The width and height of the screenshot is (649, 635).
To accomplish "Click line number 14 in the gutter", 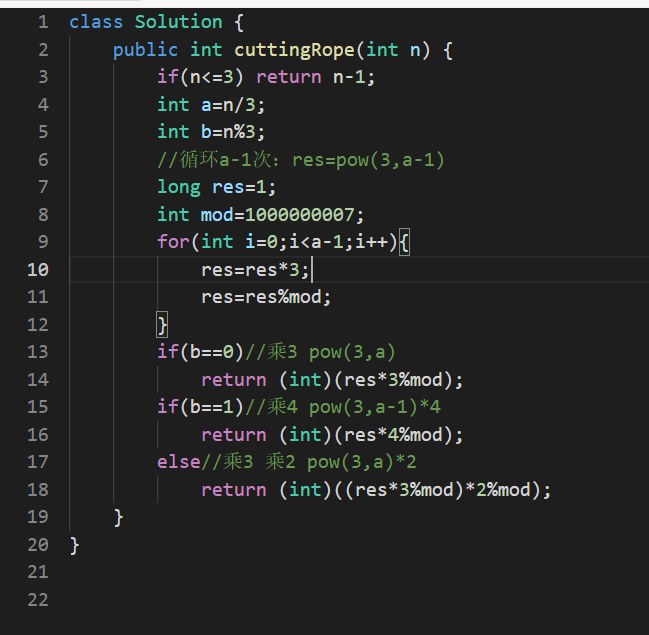I will (x=38, y=380).
